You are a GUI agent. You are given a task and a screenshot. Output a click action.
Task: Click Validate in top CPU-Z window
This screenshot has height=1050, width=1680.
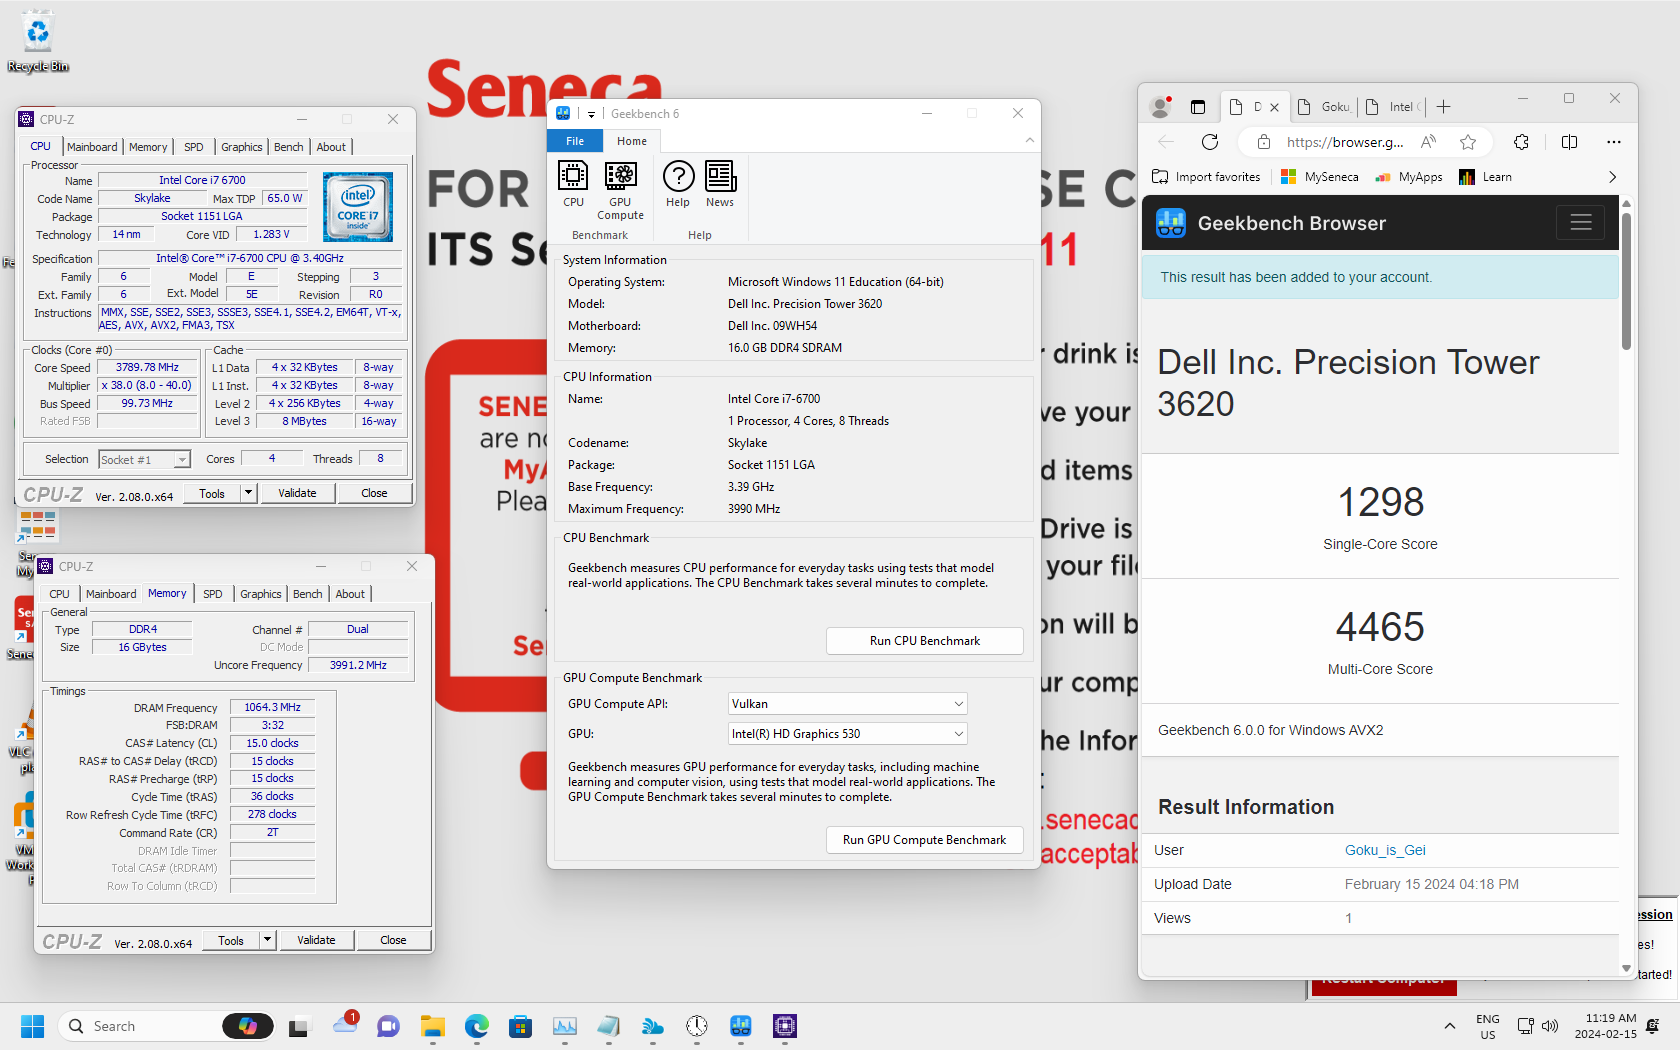297,493
